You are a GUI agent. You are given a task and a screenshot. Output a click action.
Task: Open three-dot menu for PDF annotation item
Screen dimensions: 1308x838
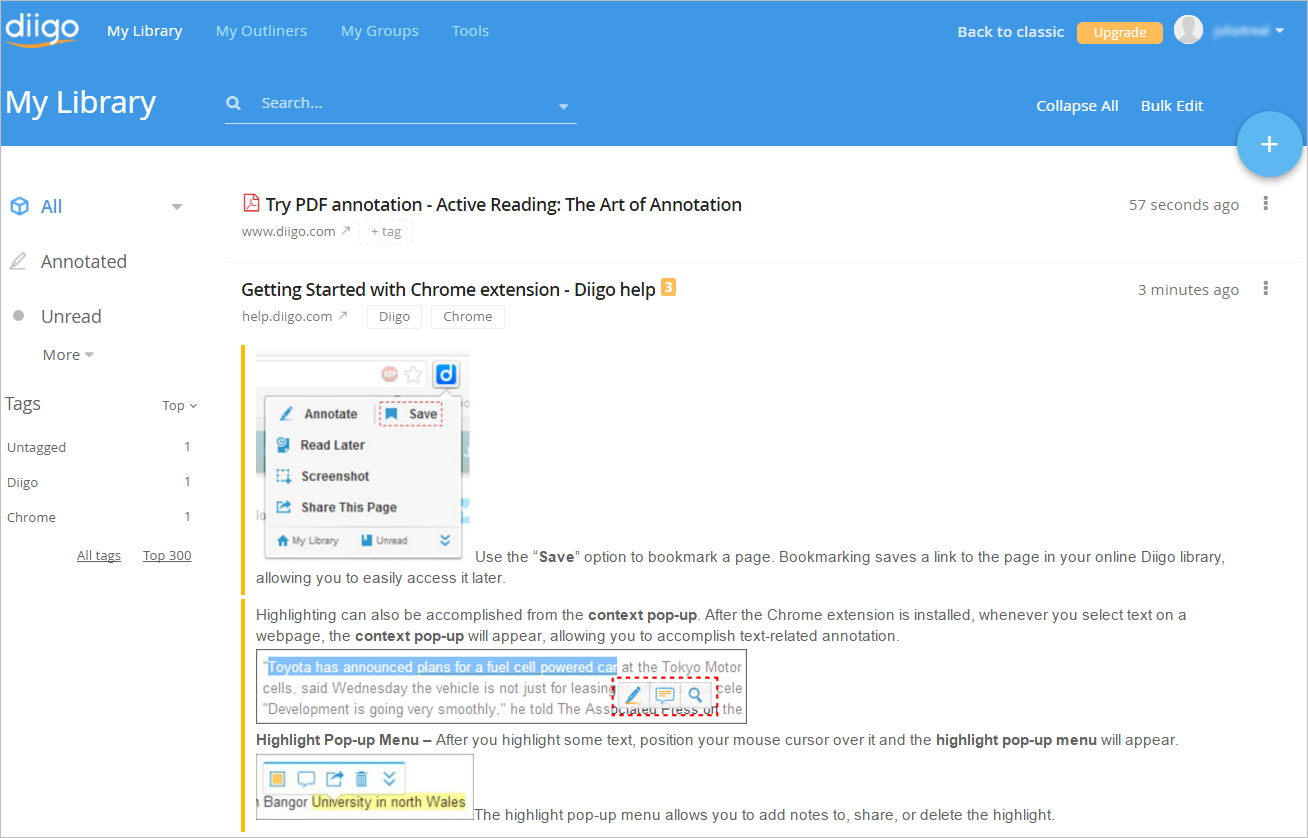point(1266,204)
